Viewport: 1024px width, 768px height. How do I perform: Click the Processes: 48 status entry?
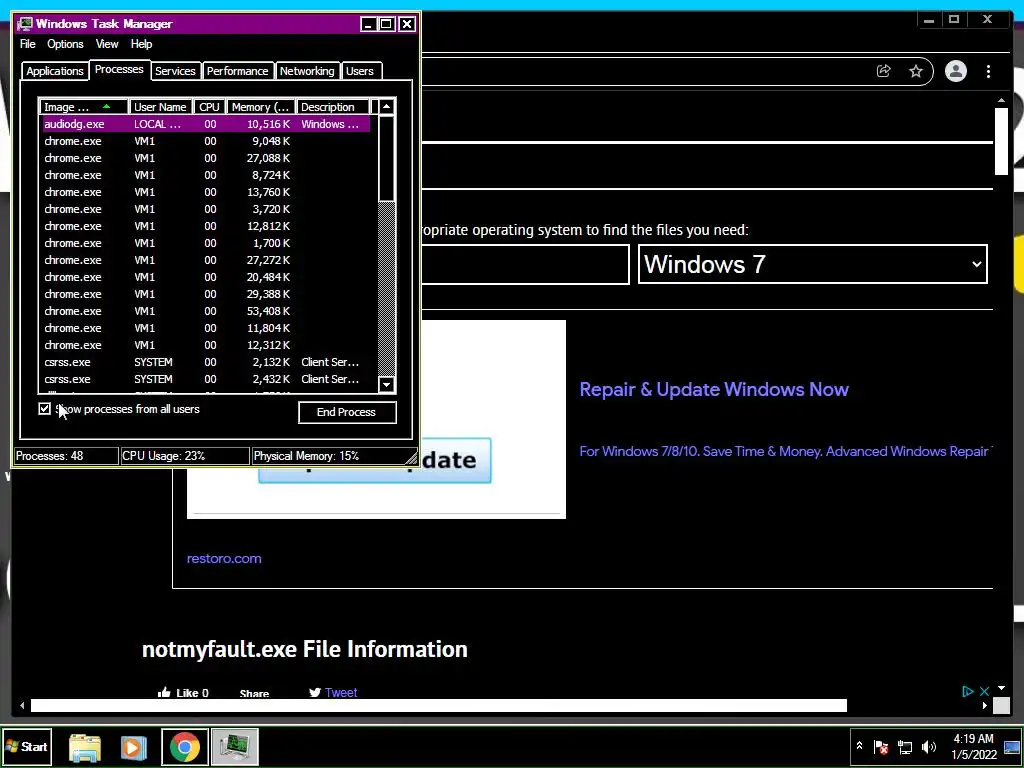click(66, 456)
